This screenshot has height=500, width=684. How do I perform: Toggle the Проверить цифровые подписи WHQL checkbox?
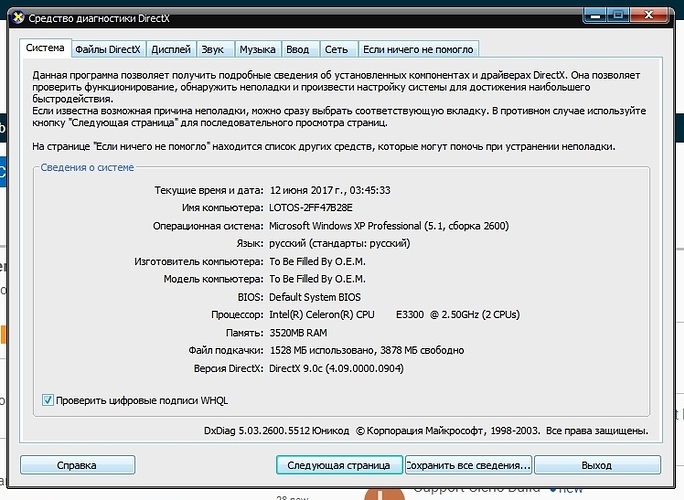[48, 400]
